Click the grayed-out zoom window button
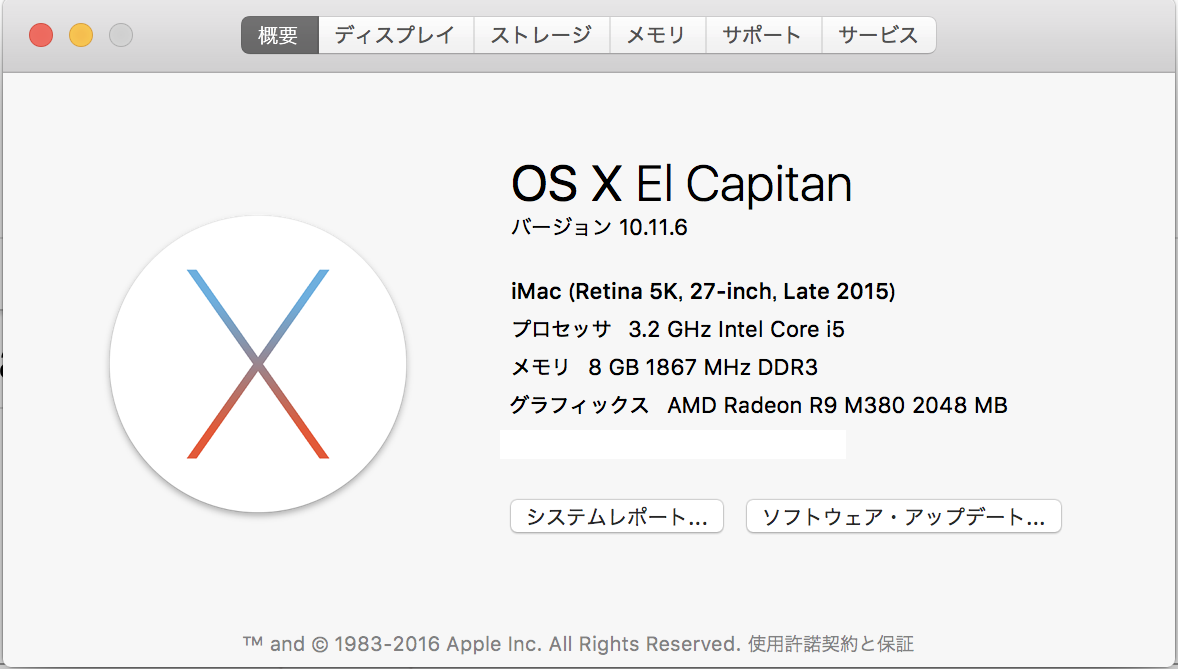This screenshot has height=669, width=1178. click(121, 35)
